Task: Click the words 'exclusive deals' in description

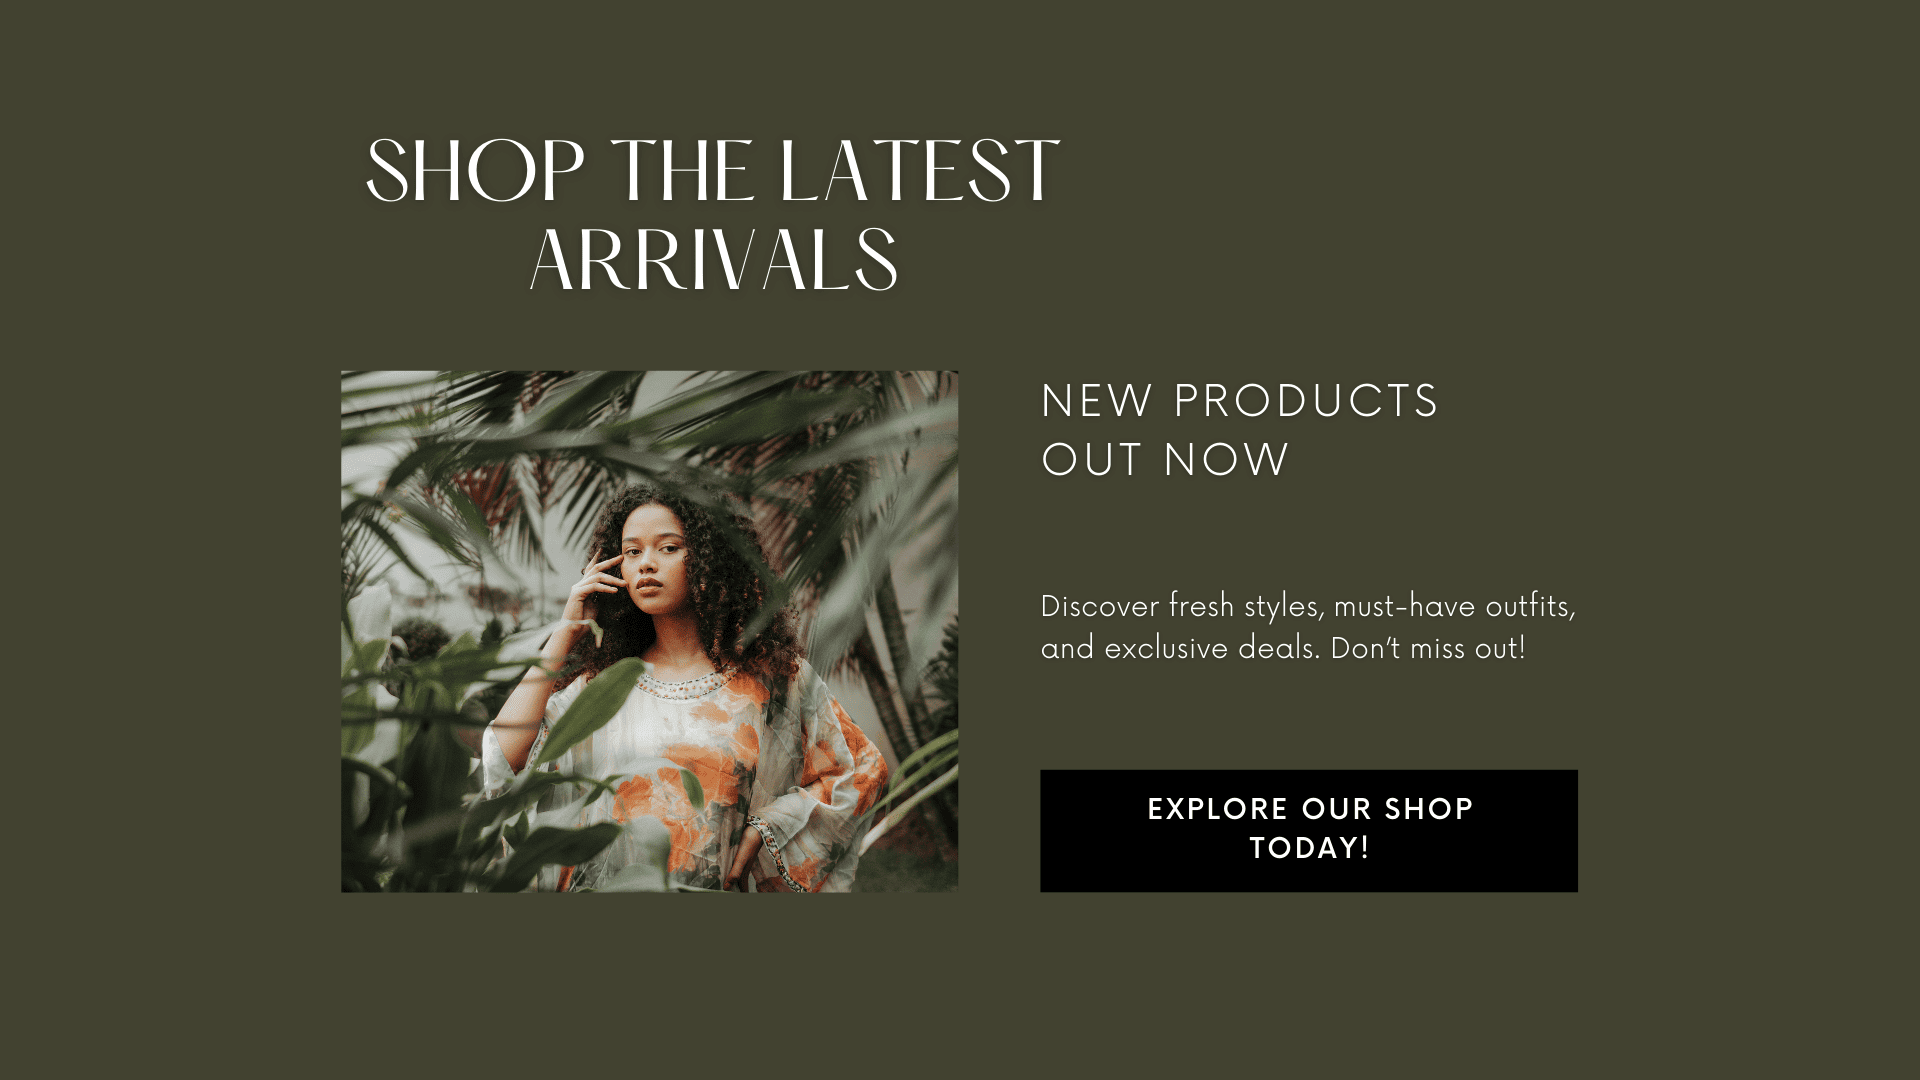Action: 1212,648
